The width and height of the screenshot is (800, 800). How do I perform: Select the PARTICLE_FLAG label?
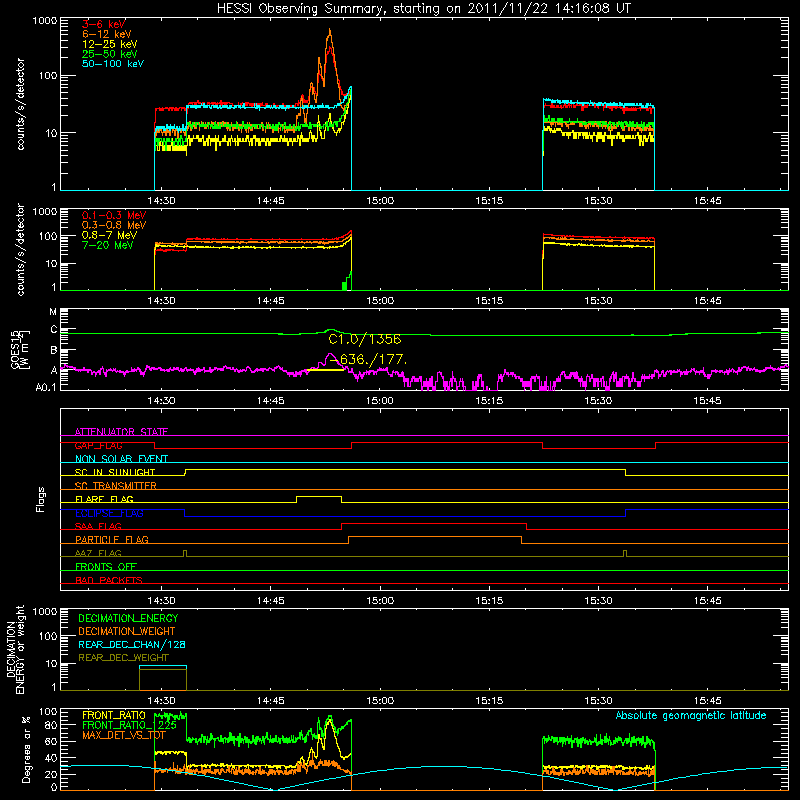pyautogui.click(x=112, y=539)
